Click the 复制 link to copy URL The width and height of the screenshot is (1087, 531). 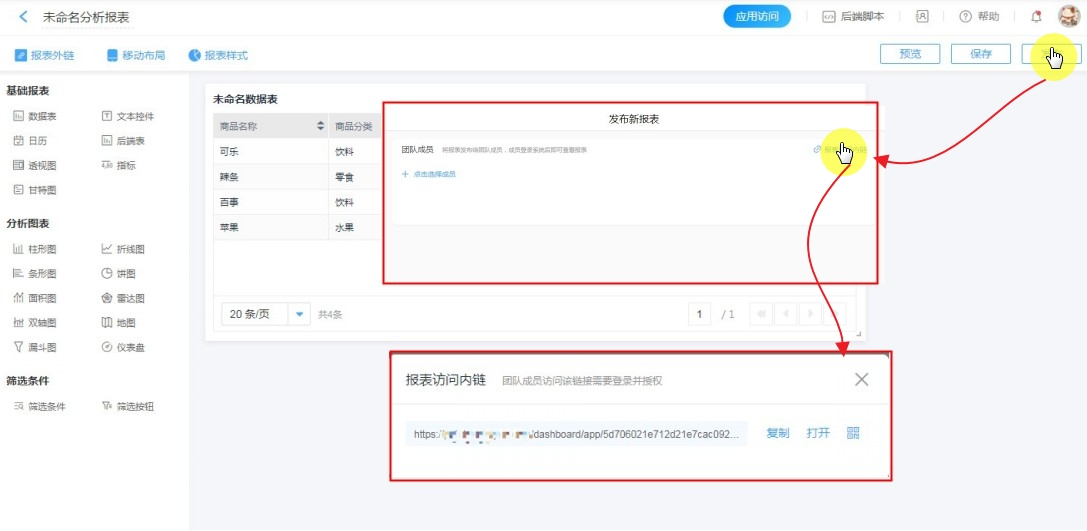(777, 433)
